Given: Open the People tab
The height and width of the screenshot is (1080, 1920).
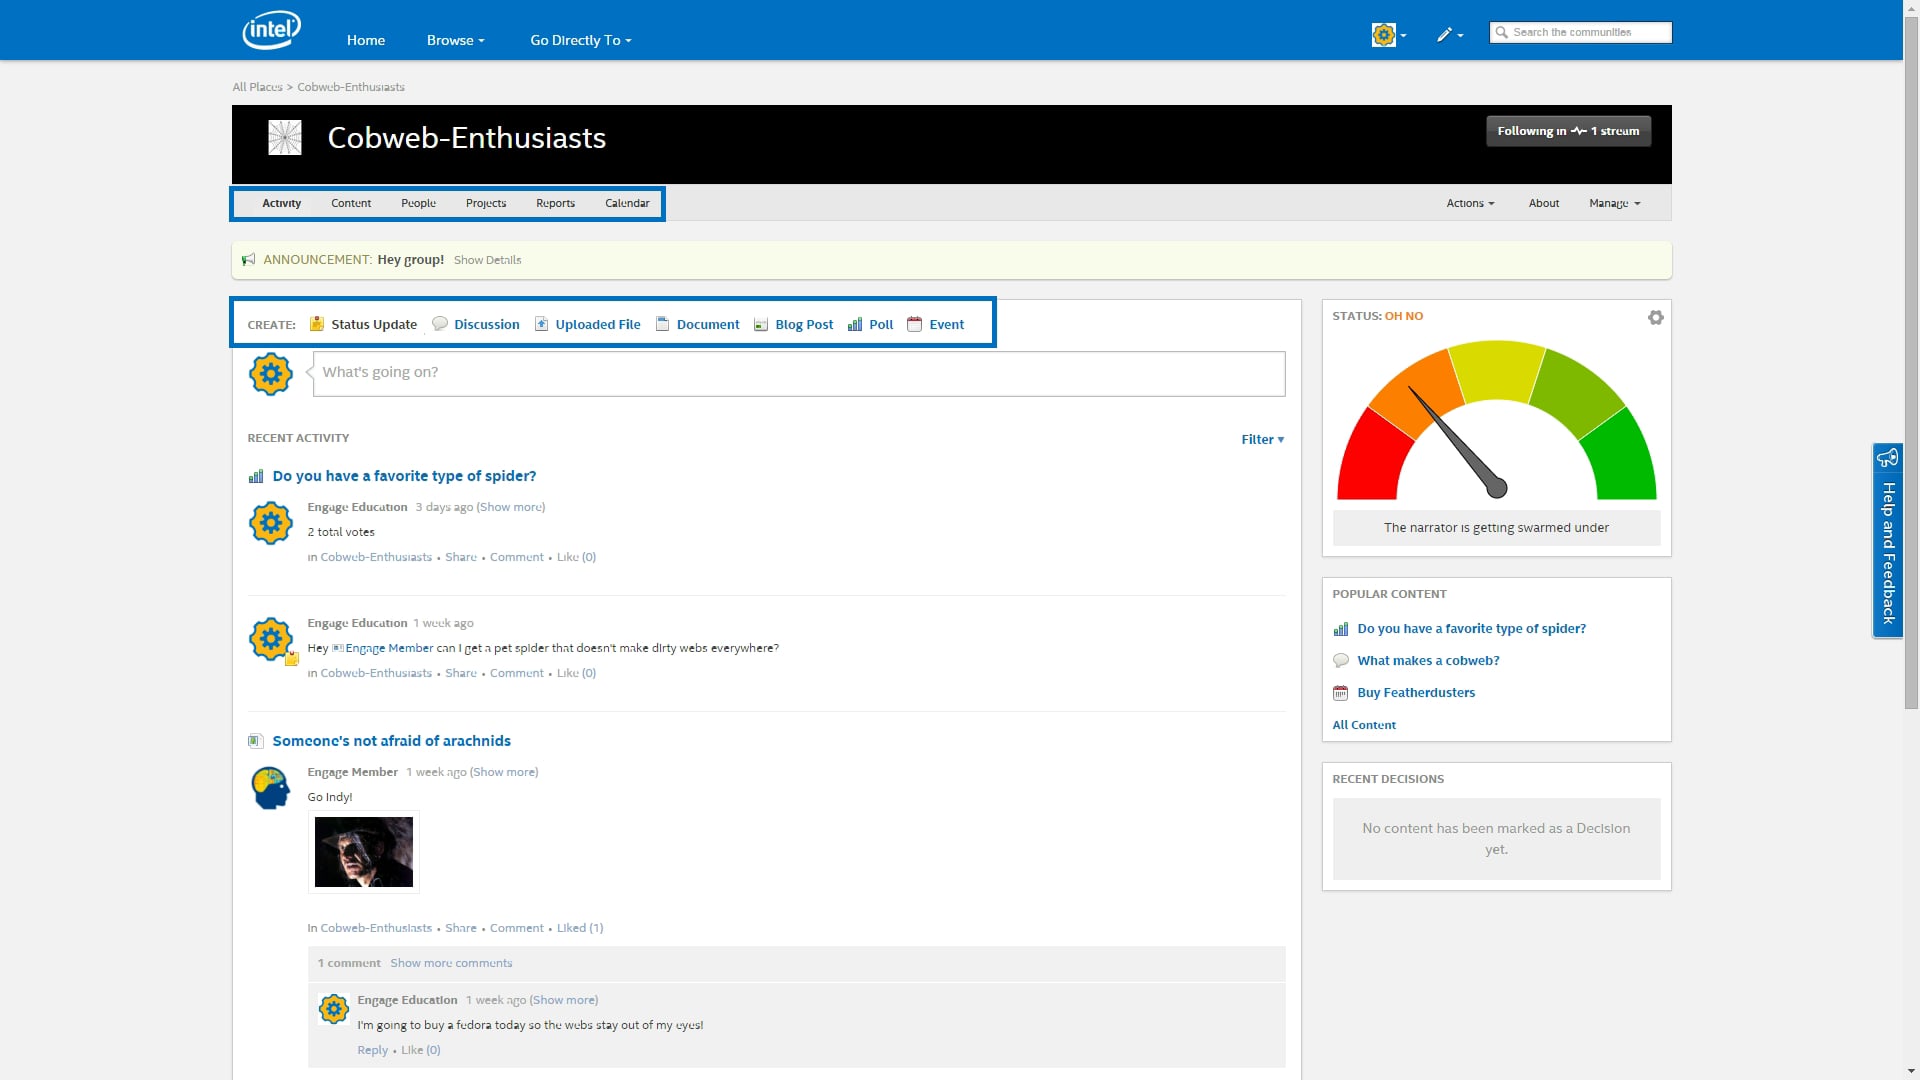Looking at the screenshot, I should [x=418, y=203].
